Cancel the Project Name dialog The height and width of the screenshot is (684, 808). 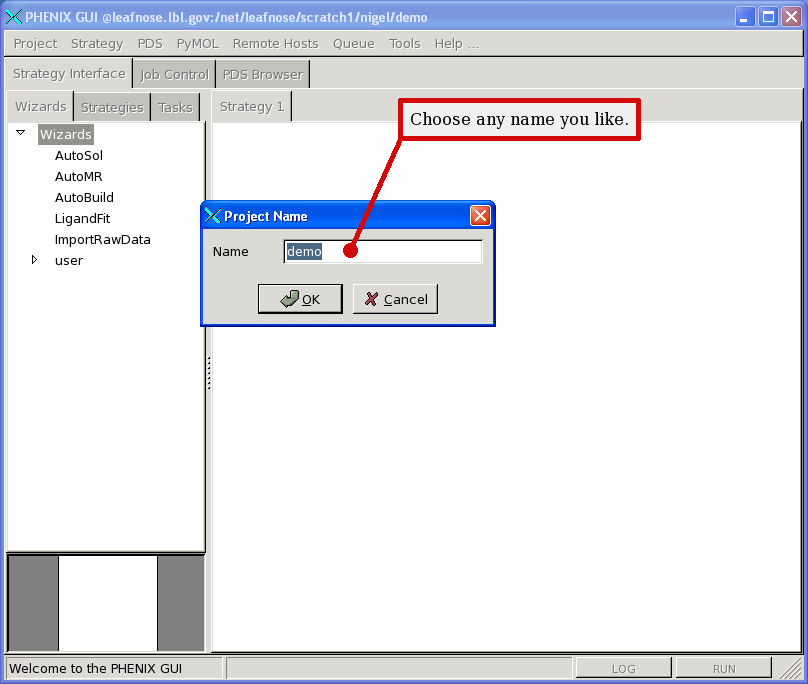[395, 299]
